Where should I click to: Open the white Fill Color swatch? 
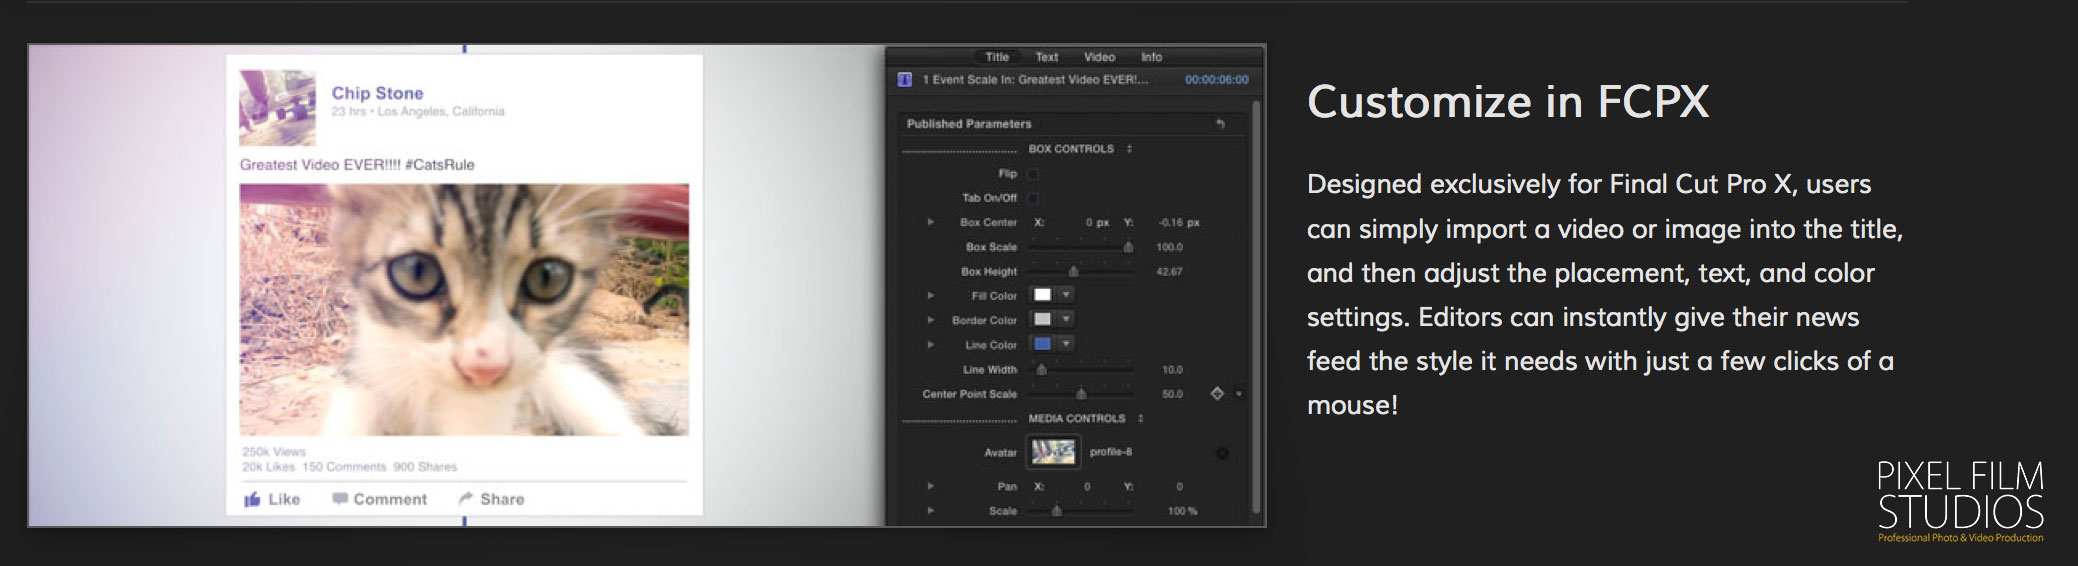click(x=1042, y=295)
